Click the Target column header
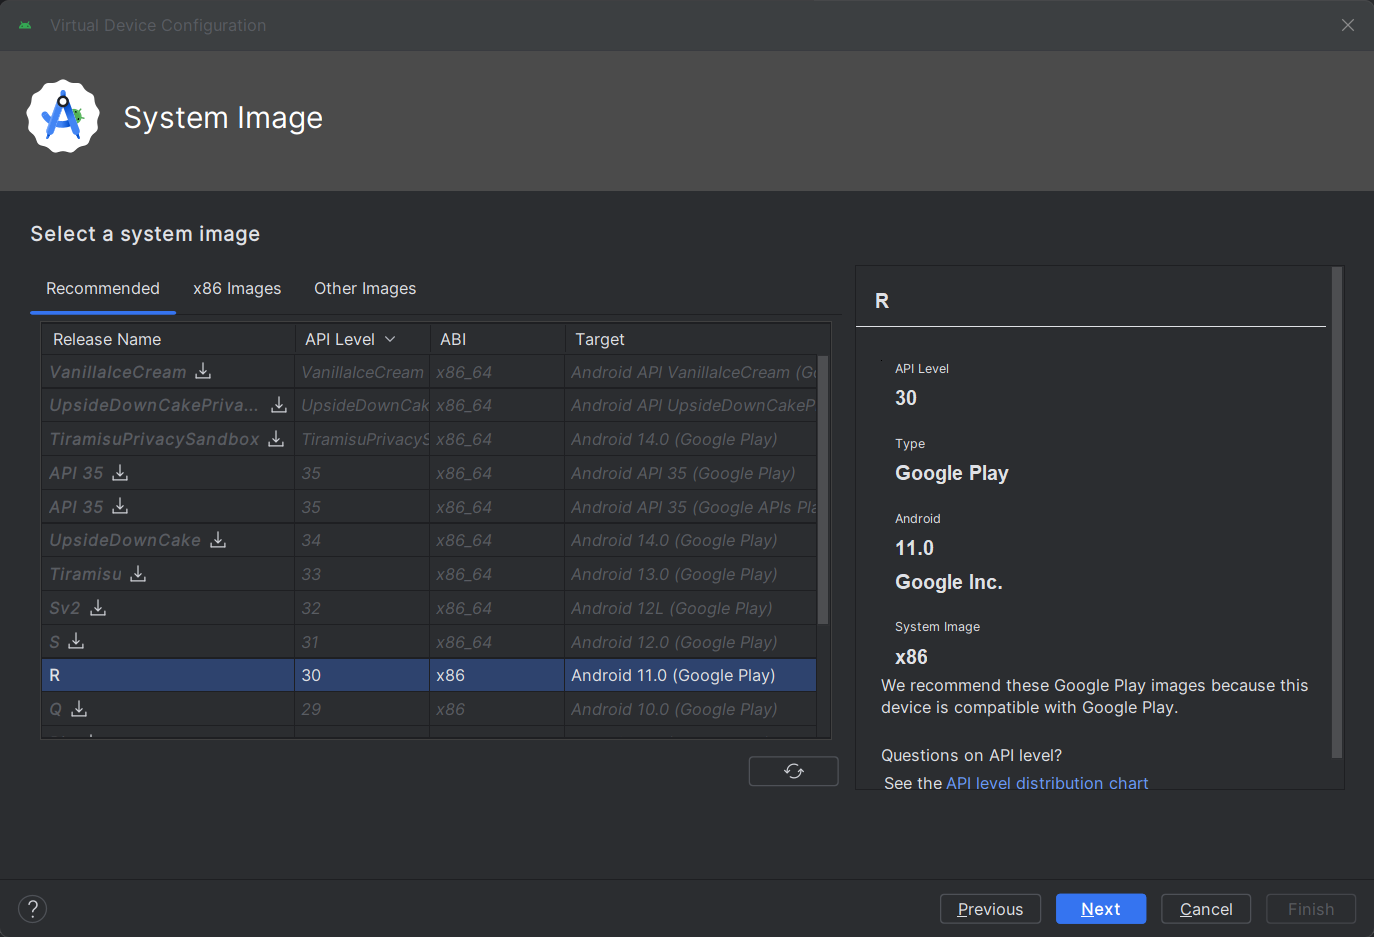1374x937 pixels. 697,339
